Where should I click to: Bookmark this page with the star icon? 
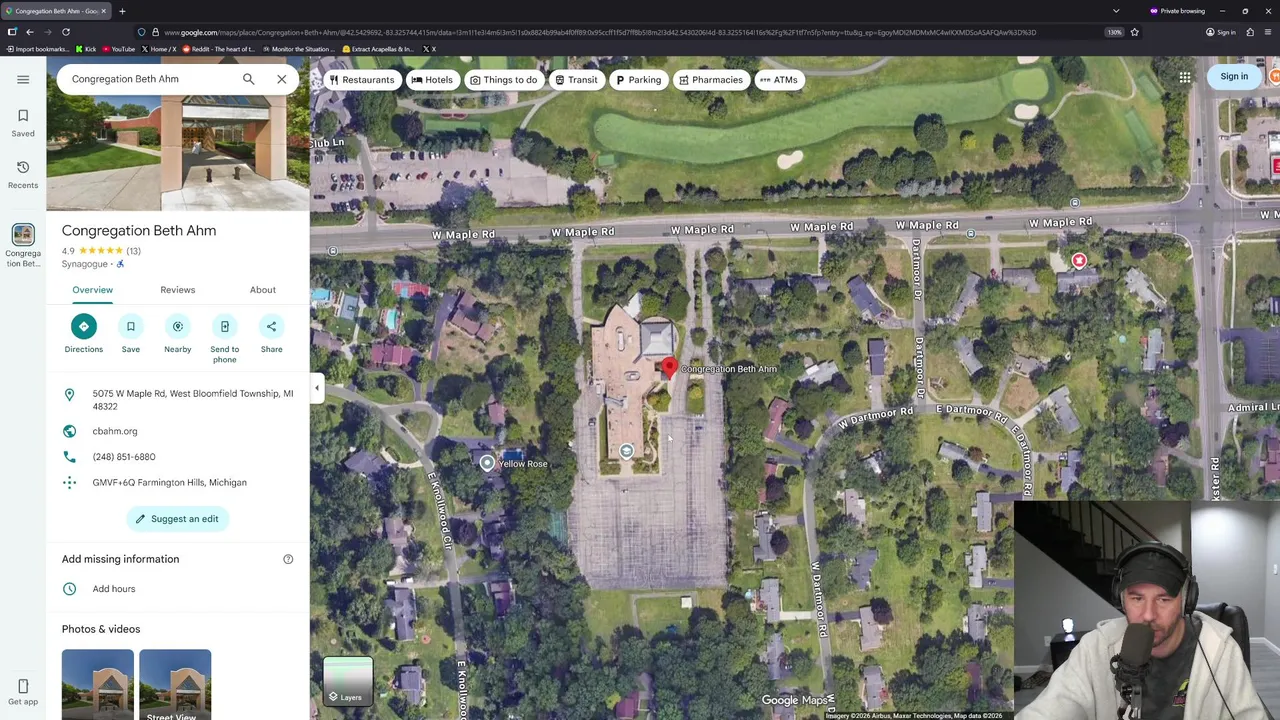(1134, 32)
